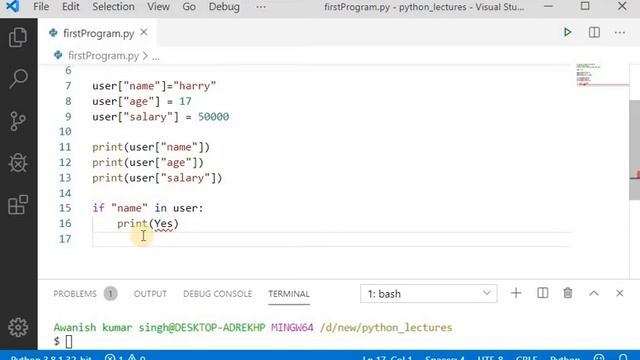Open the Search view in the activity bar
This screenshot has width=640, height=360.
click(18, 78)
